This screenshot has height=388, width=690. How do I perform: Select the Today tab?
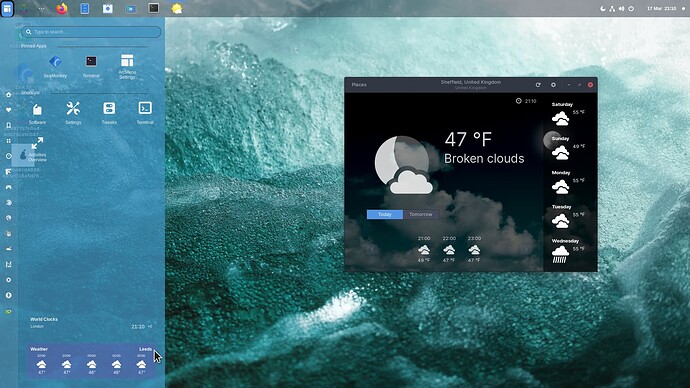(x=385, y=214)
